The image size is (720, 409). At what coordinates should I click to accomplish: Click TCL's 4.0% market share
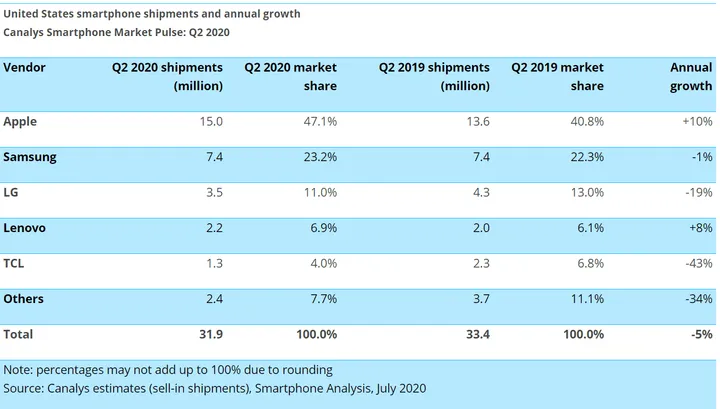click(x=324, y=263)
